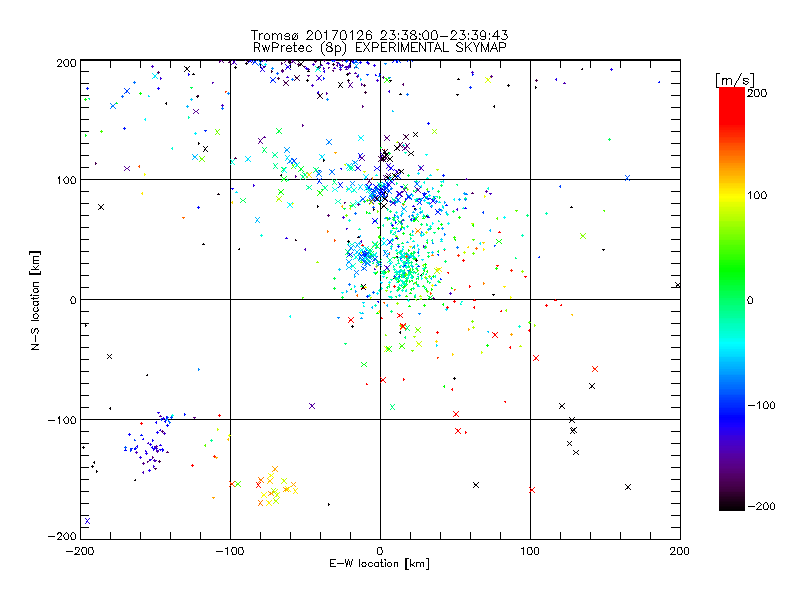Select the '-100' tick on the E-W axis

(230, 551)
